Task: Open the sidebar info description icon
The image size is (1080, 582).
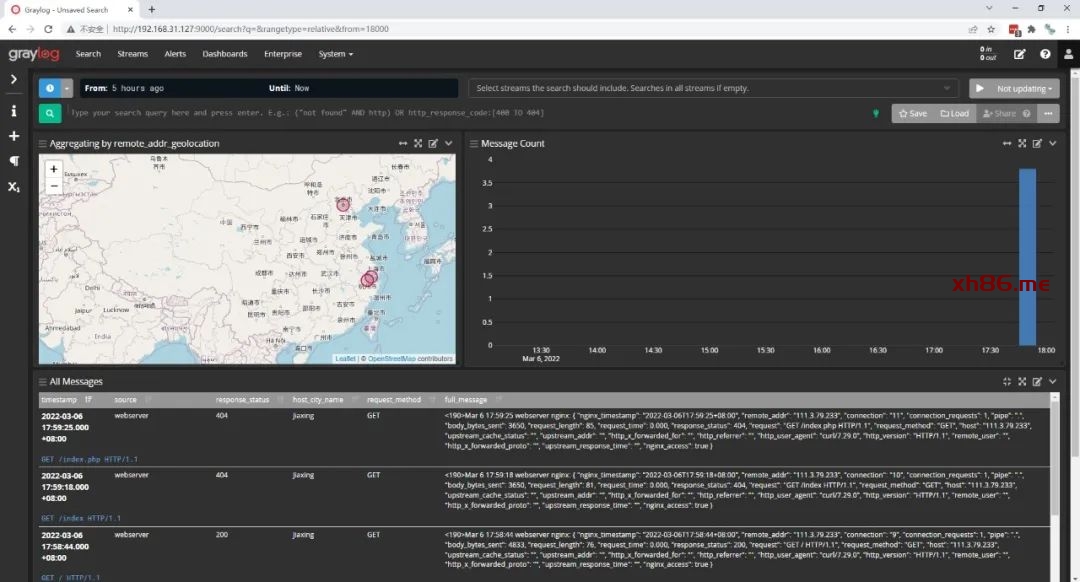Action: (14, 111)
